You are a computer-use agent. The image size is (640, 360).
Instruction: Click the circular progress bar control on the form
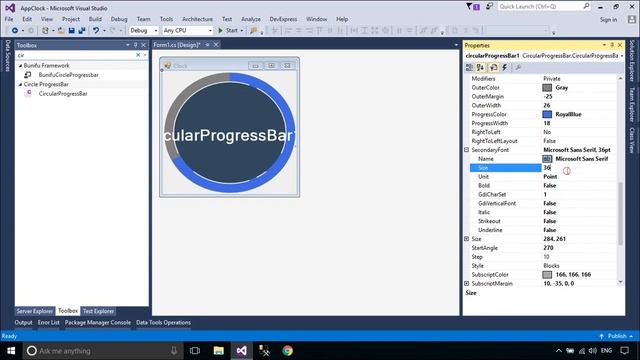click(229, 133)
